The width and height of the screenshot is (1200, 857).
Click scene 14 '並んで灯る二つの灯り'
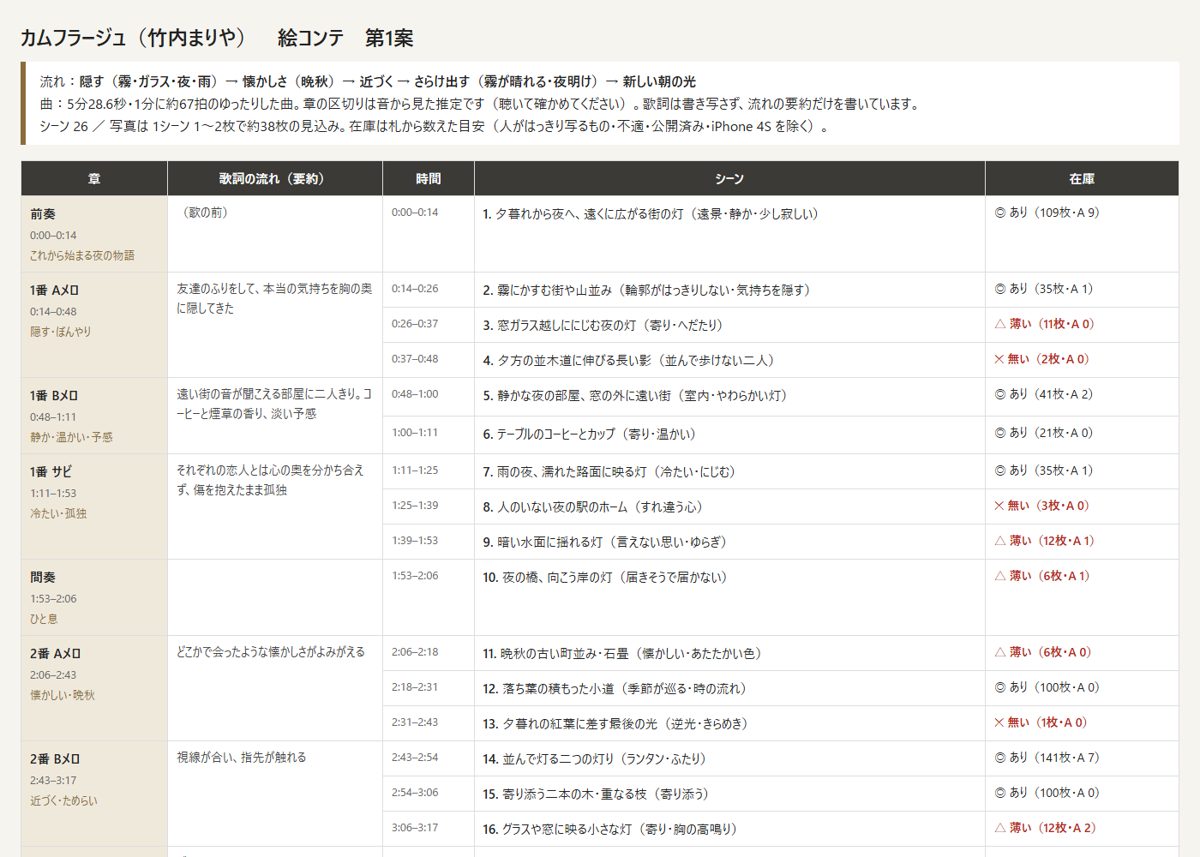[x=730, y=758]
